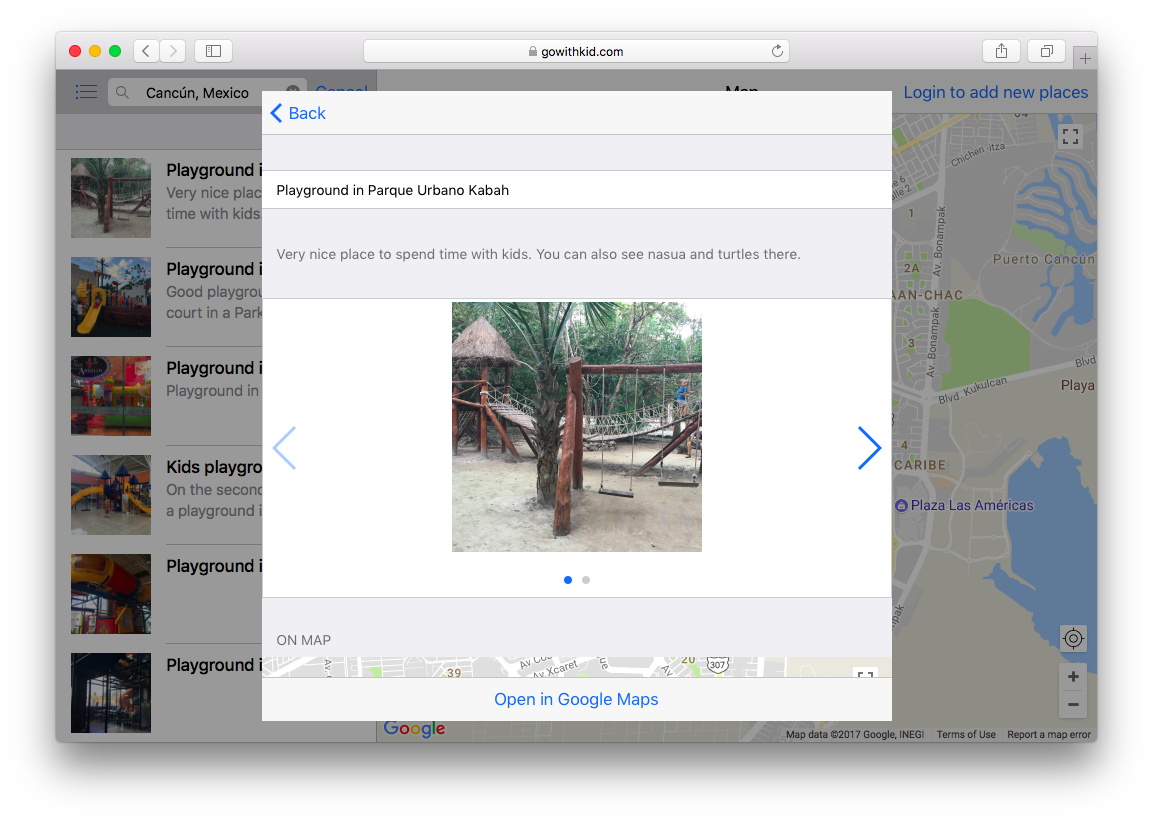Toggle Safari sidebar

[x=213, y=51]
